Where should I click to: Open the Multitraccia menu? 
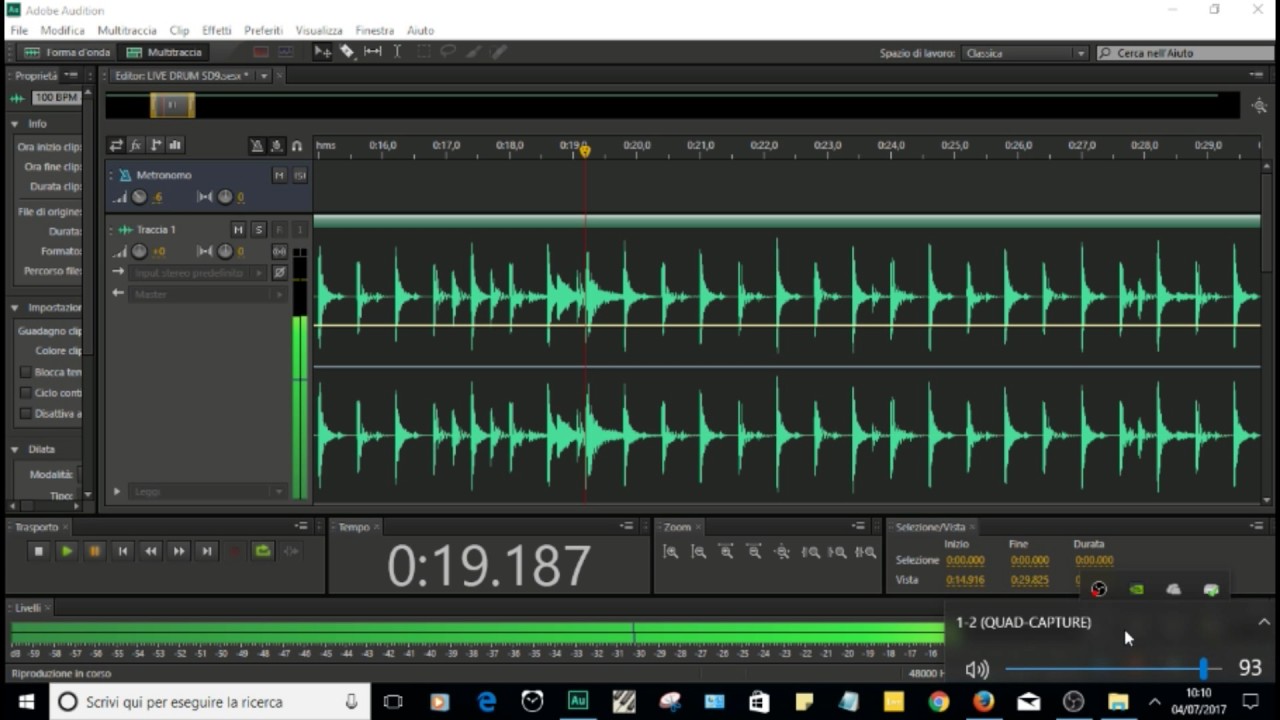coord(127,31)
